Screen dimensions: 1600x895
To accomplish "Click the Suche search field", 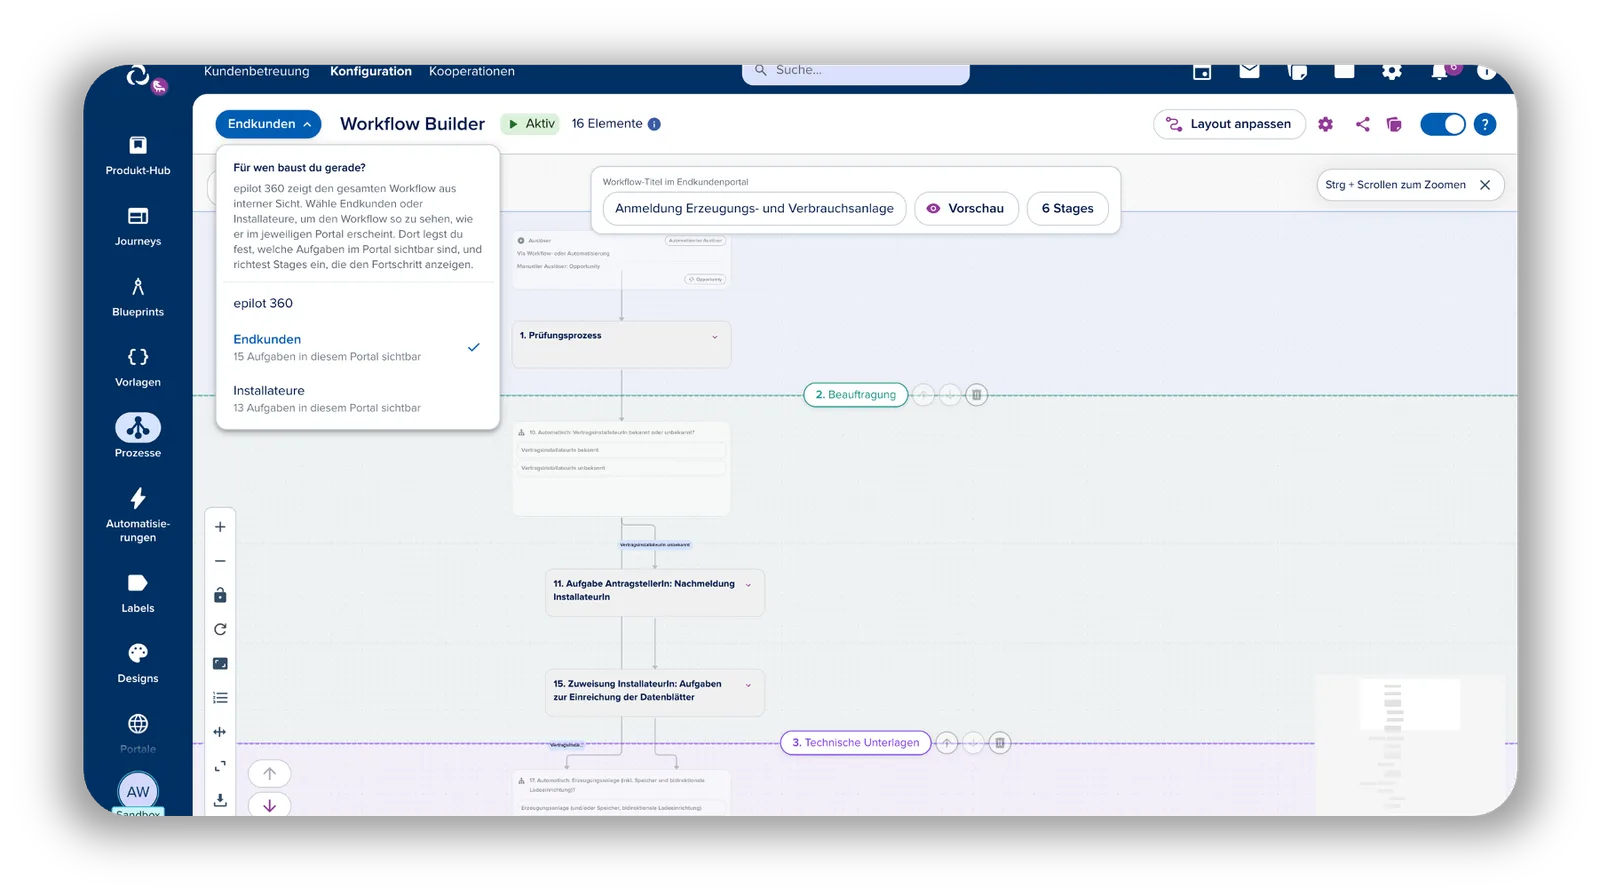I will [x=856, y=72].
